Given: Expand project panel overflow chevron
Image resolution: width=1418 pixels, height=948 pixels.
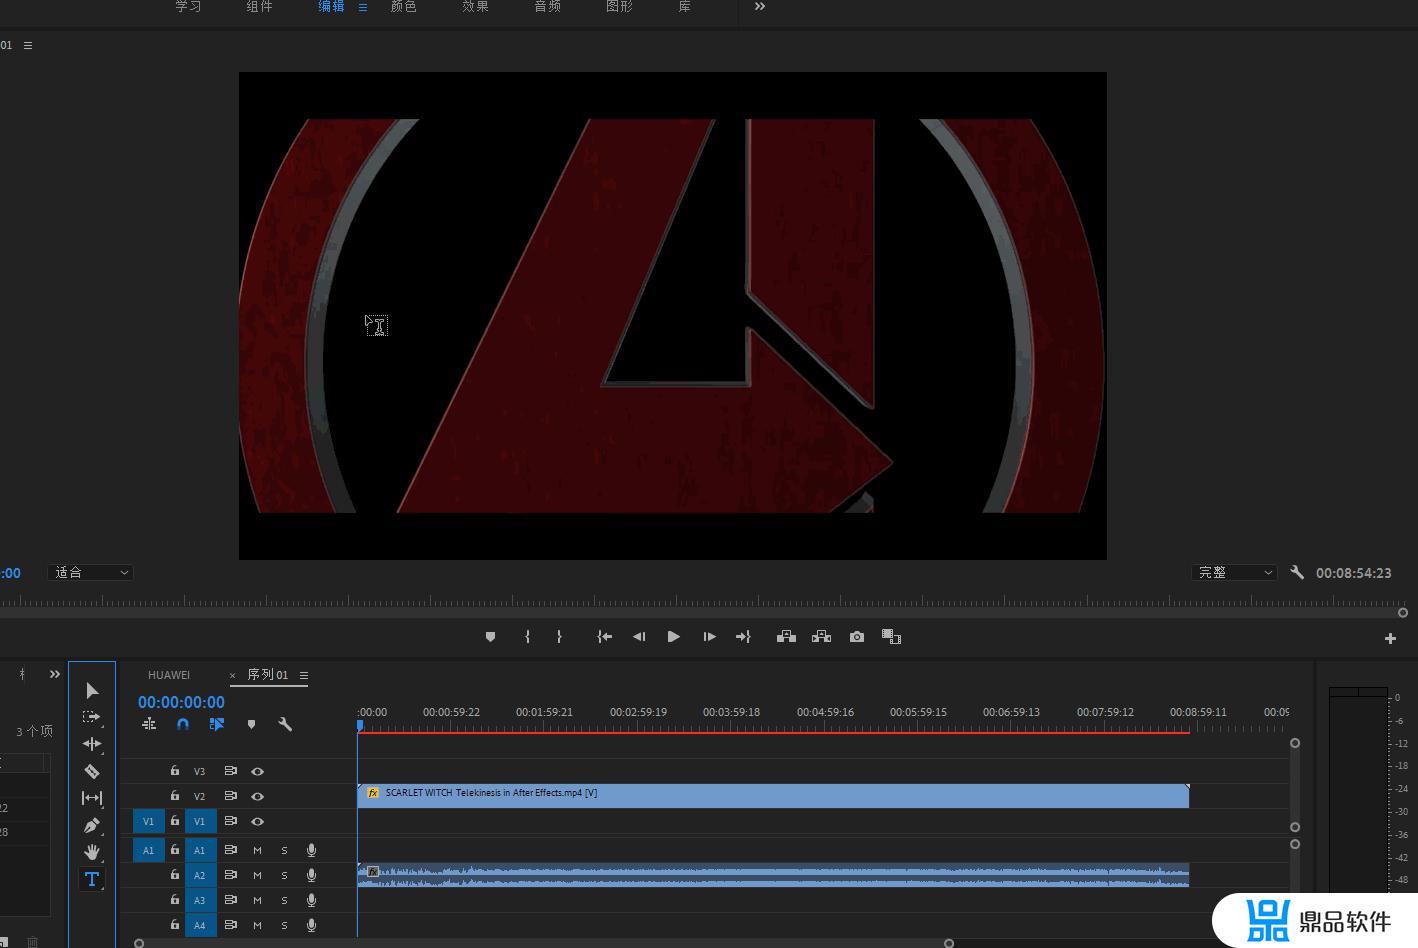Looking at the screenshot, I should pyautogui.click(x=55, y=674).
